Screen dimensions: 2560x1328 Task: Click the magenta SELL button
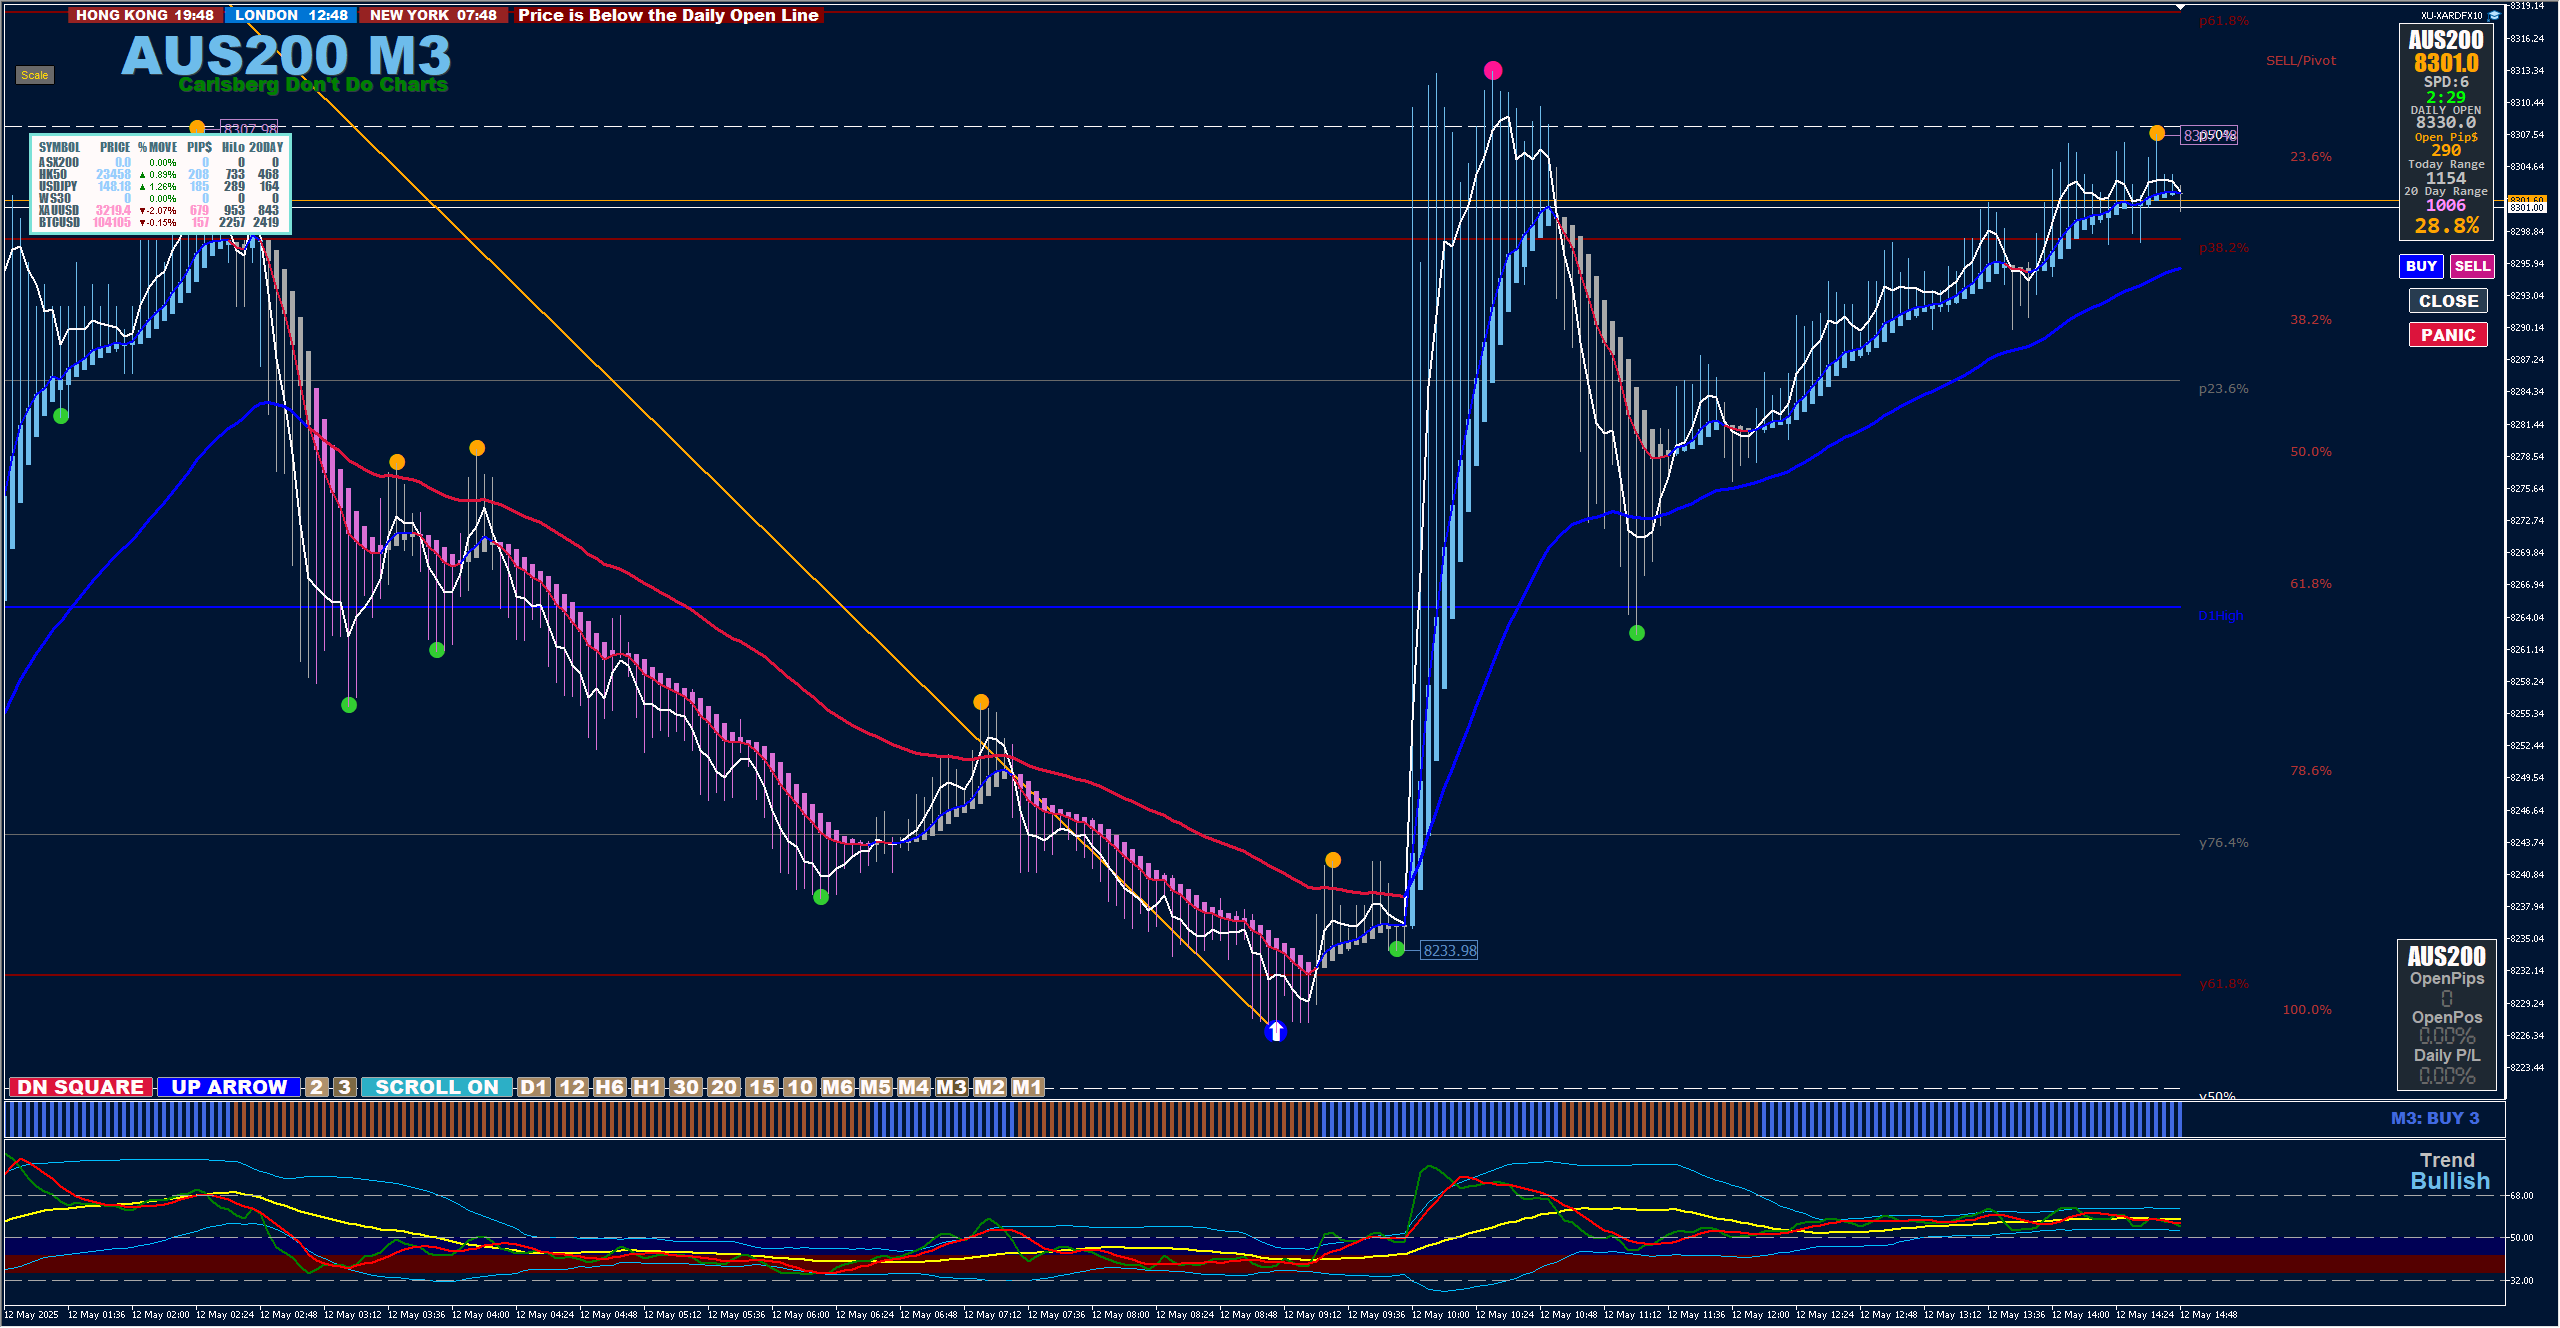2471,266
